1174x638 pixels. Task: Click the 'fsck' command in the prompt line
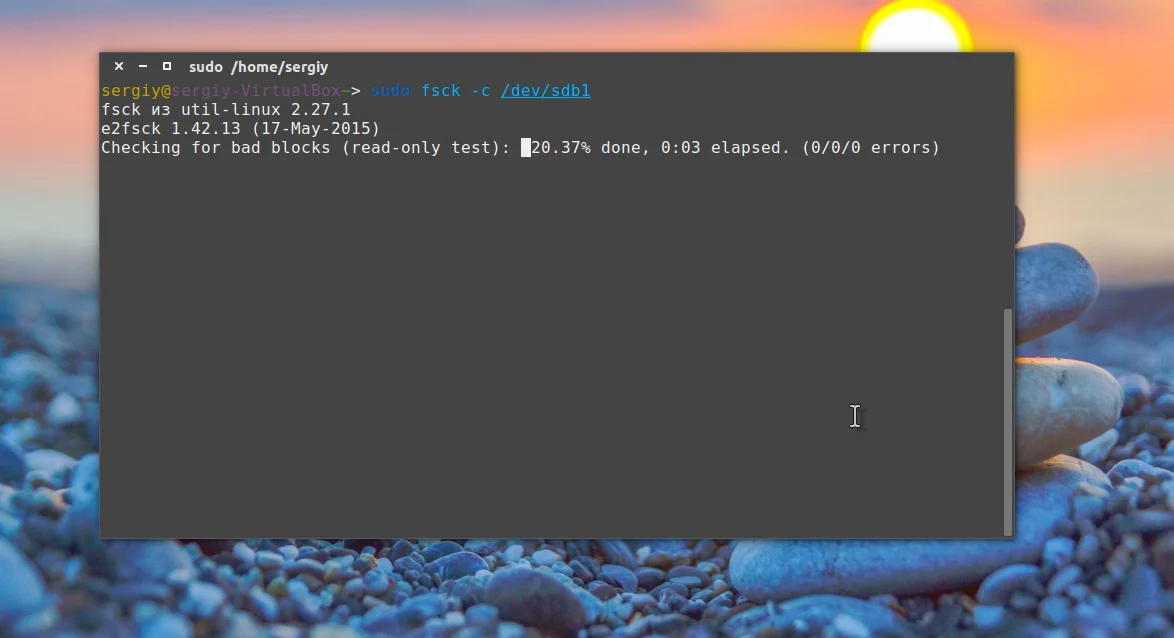(440, 91)
